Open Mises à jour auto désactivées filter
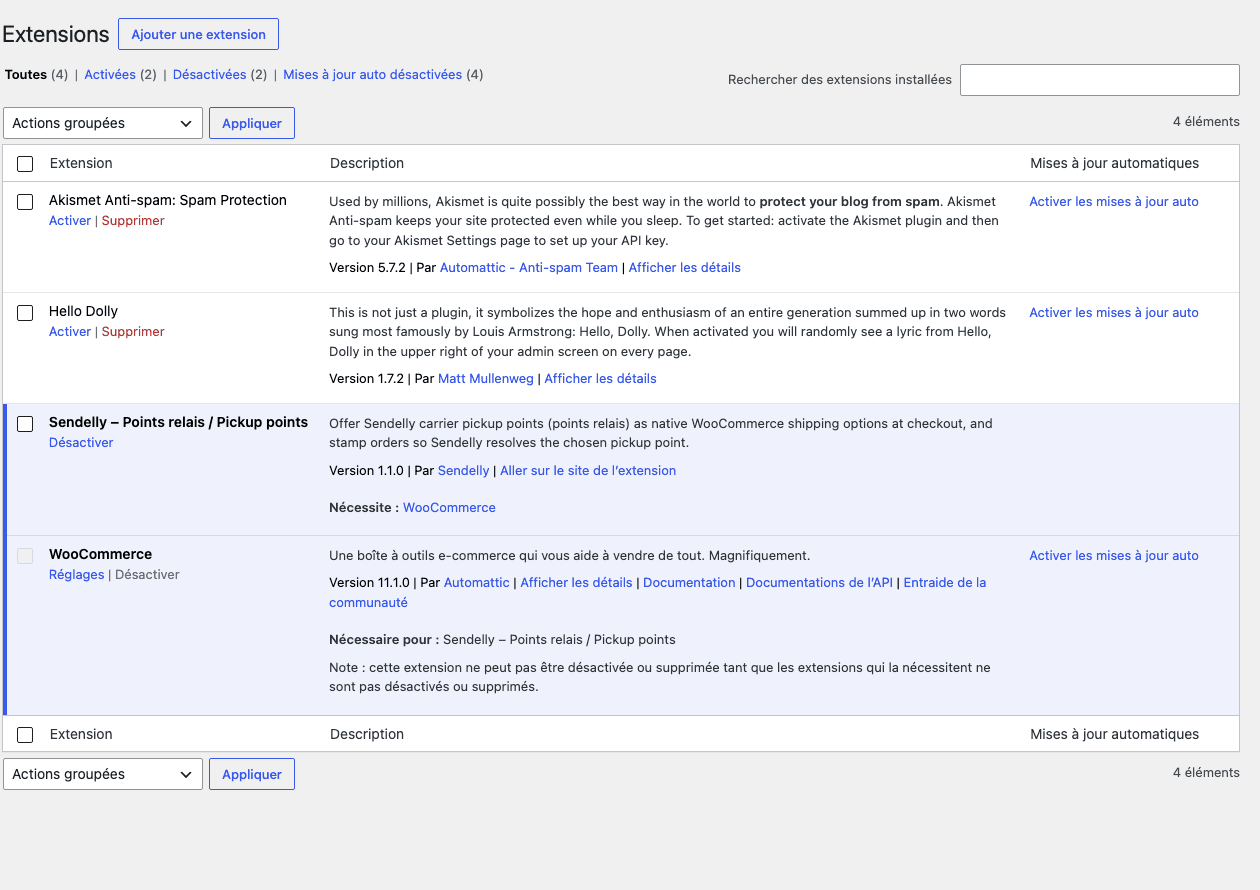Screen dimensions: 1260x890 point(373,75)
